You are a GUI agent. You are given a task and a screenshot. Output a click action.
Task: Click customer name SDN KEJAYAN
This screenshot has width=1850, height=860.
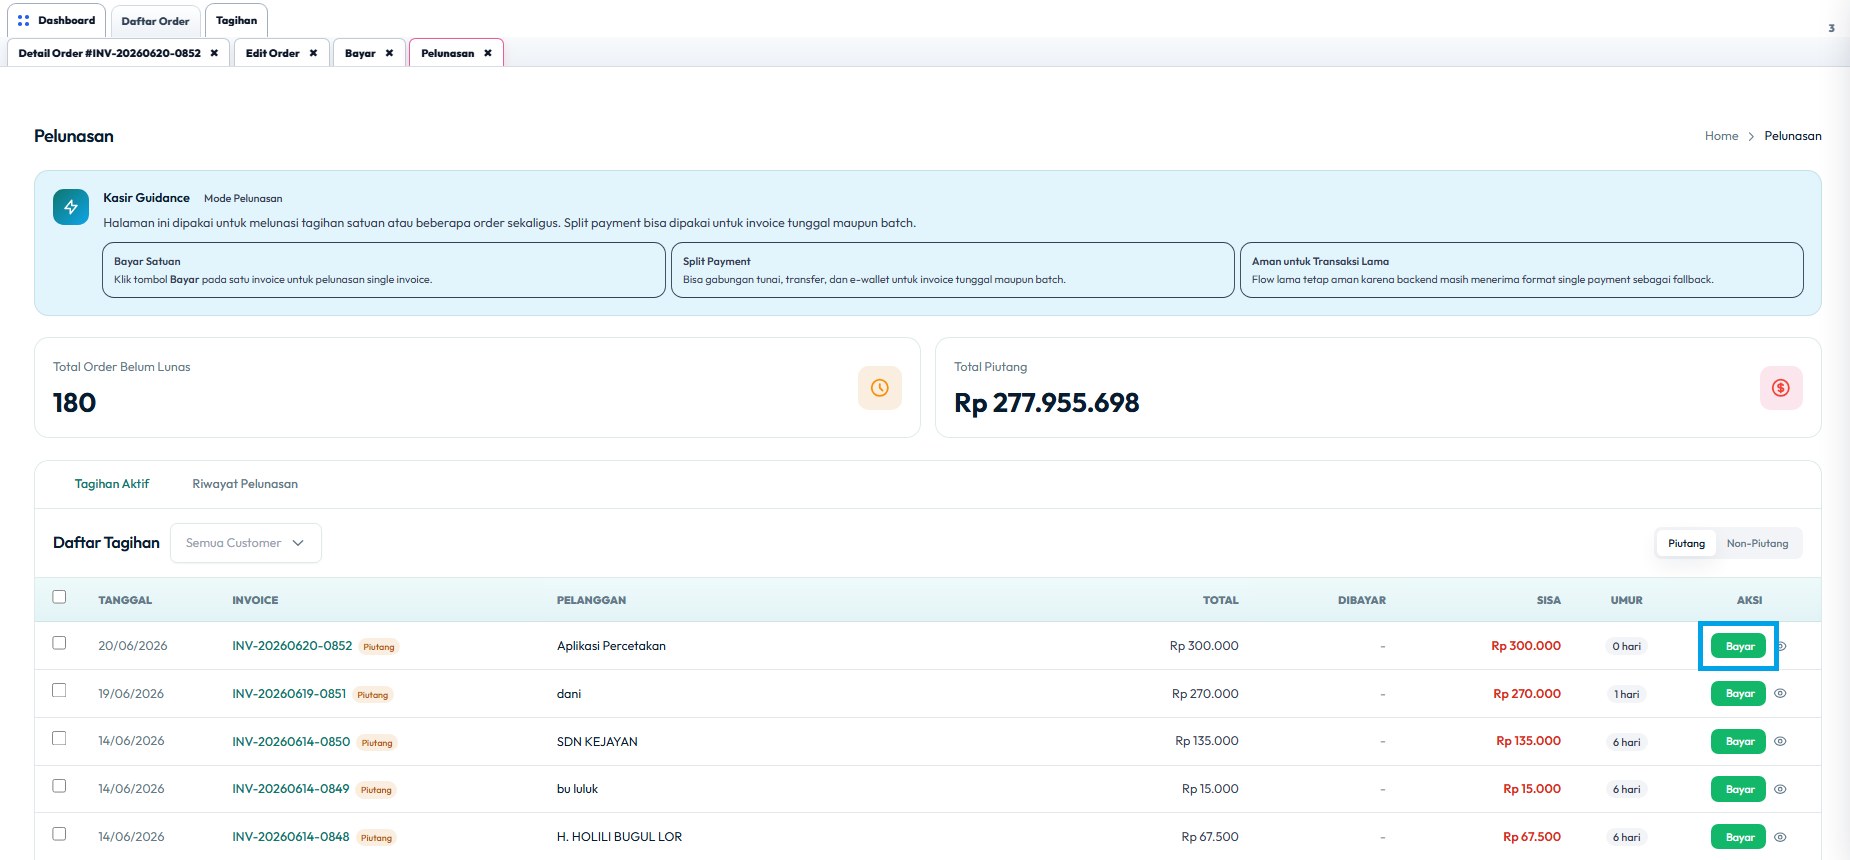coord(597,742)
